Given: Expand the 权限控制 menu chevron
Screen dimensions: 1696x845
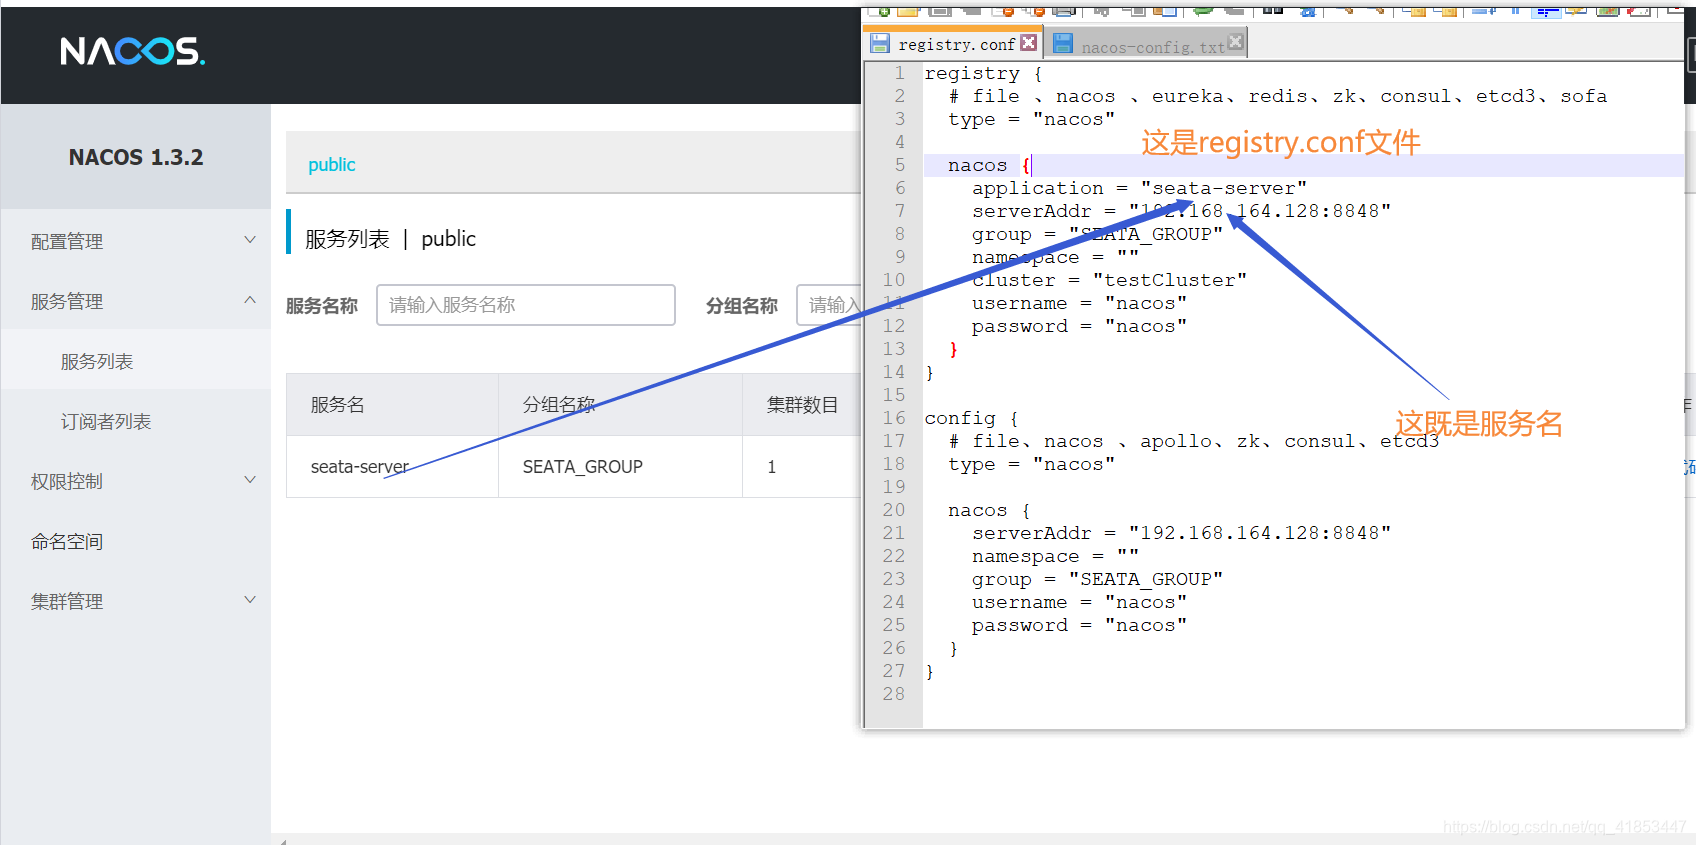Looking at the screenshot, I should pos(250,480).
